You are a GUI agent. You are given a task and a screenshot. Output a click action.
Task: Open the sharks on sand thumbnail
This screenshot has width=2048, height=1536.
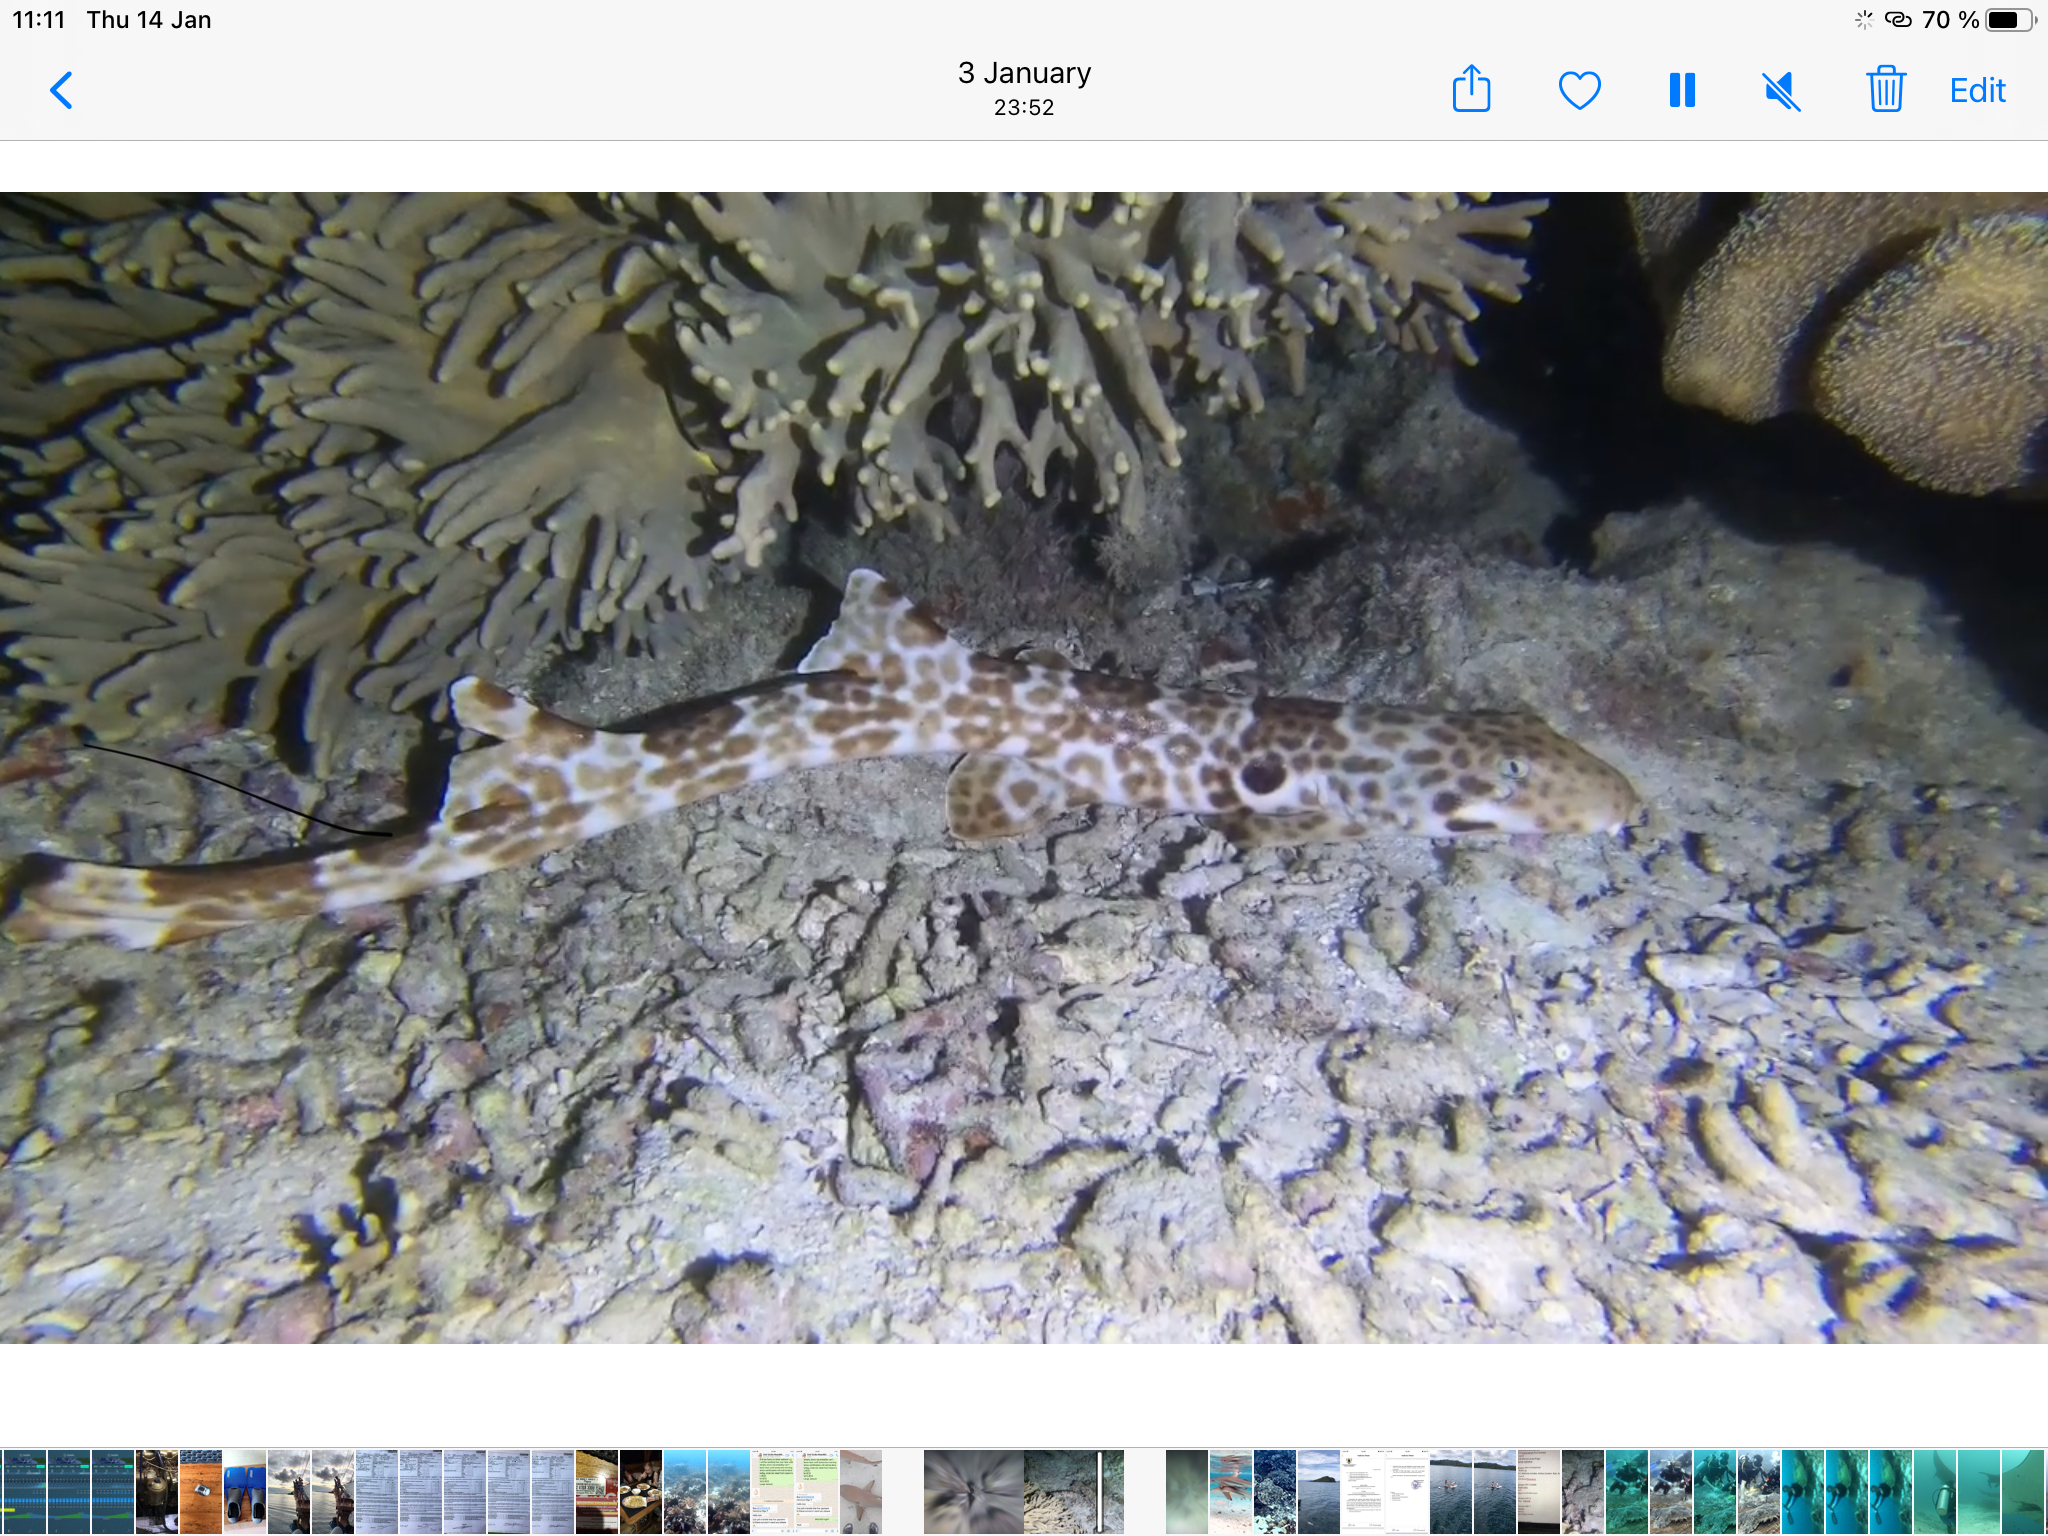coord(861,1491)
